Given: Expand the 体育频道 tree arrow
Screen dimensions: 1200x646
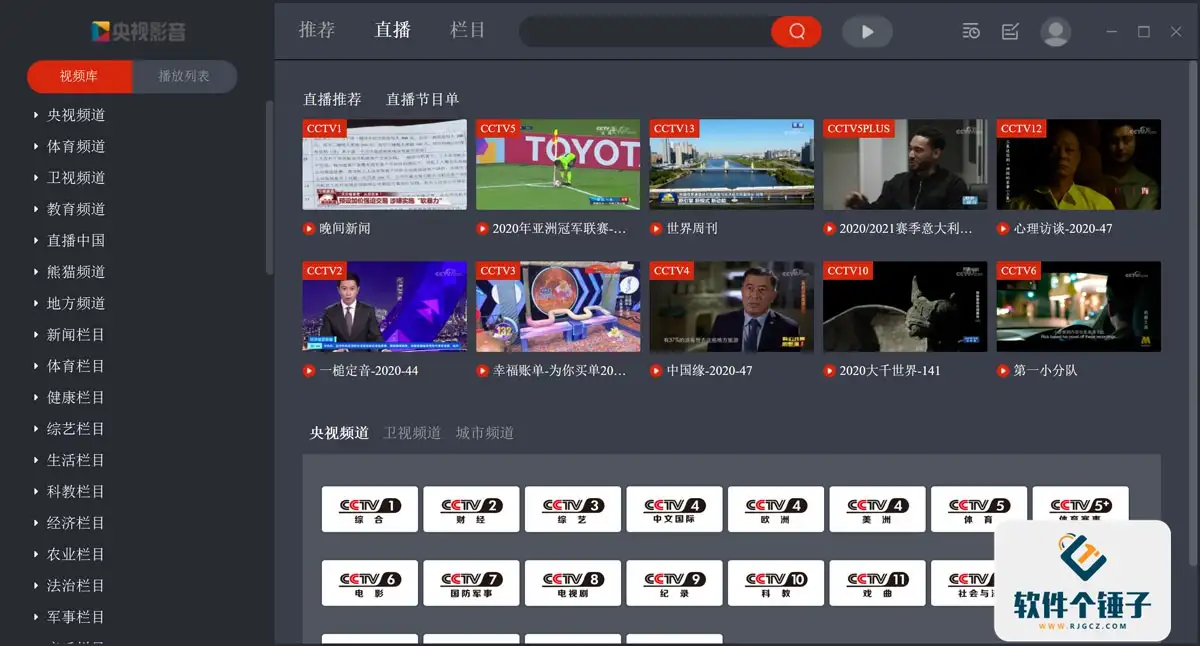Looking at the screenshot, I should point(36,146).
